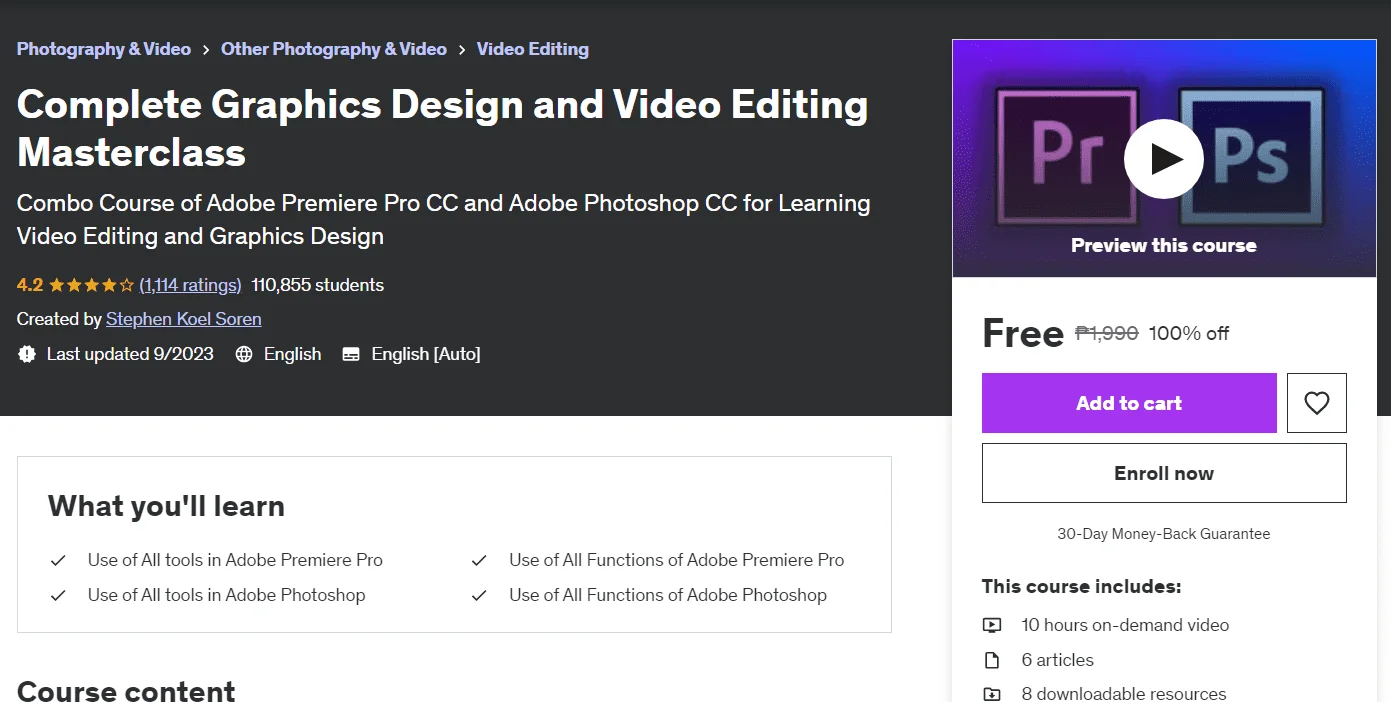Click checkmark beside All Functions of Photoshop

pos(479,595)
